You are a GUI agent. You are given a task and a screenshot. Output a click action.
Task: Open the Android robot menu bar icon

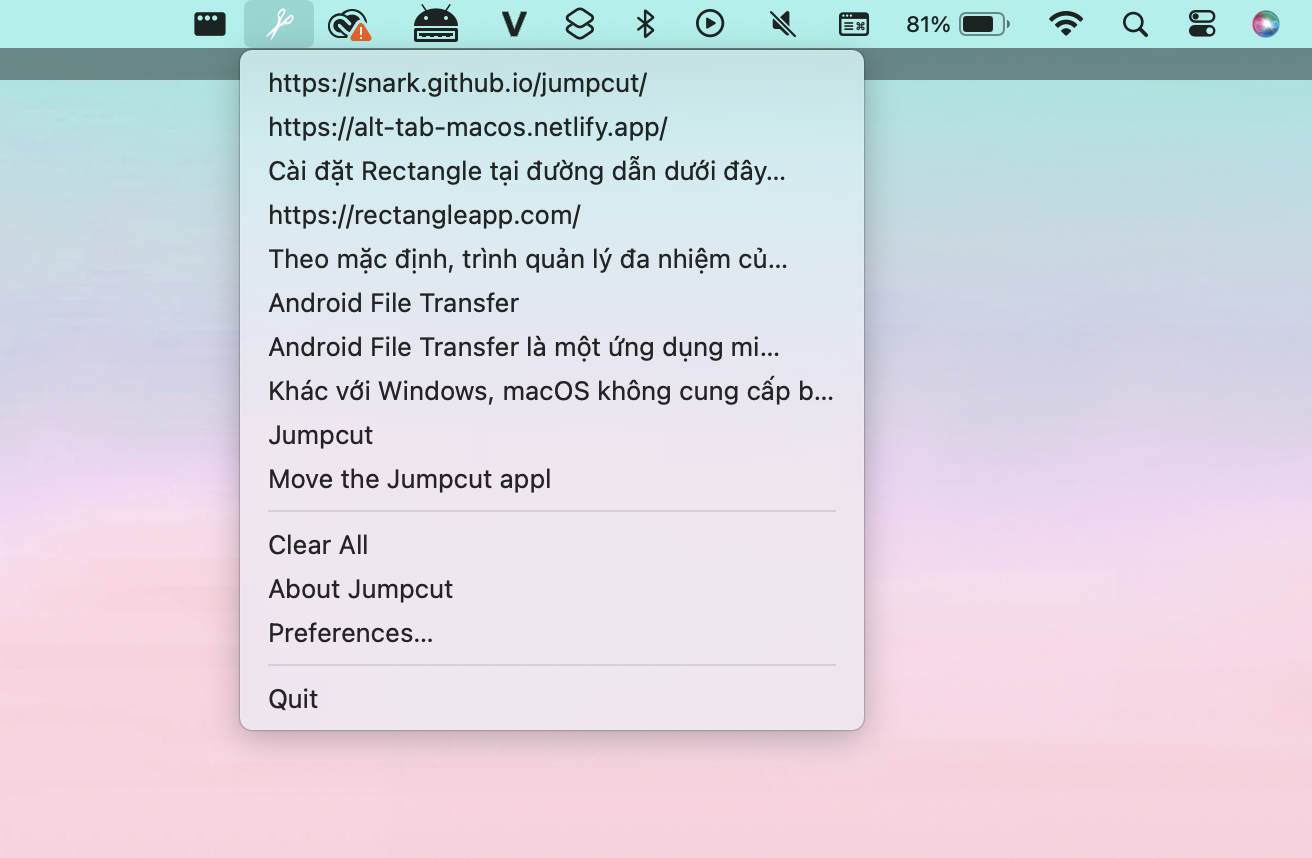point(436,24)
